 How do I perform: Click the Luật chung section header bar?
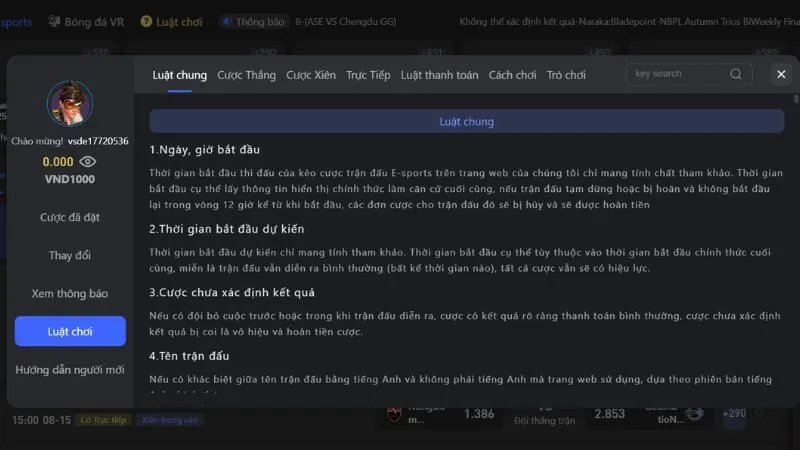466,121
